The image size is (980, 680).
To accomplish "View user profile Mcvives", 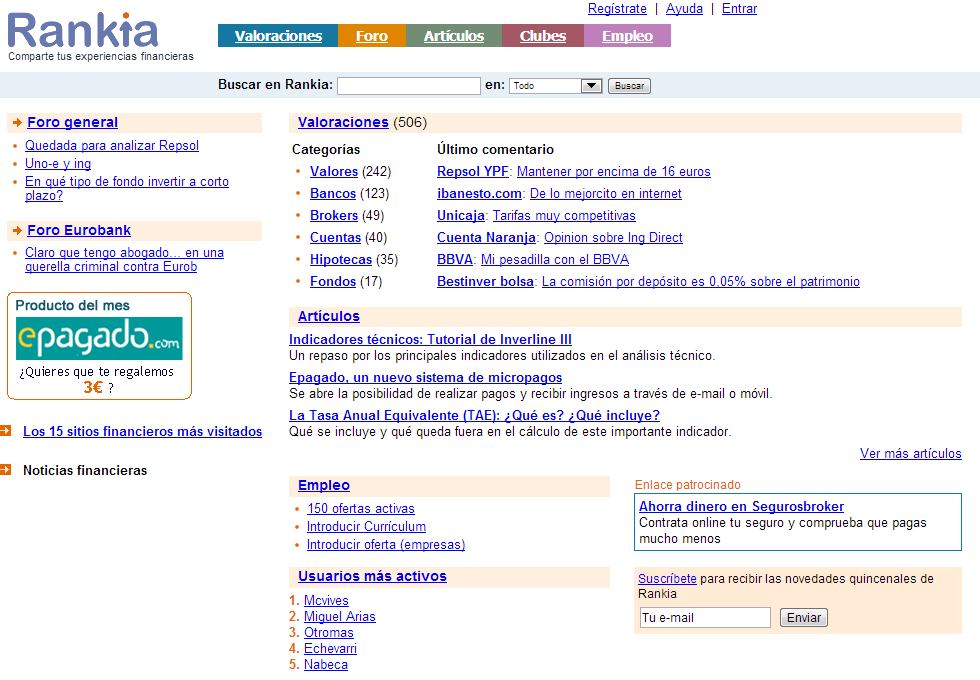I will point(326,601).
